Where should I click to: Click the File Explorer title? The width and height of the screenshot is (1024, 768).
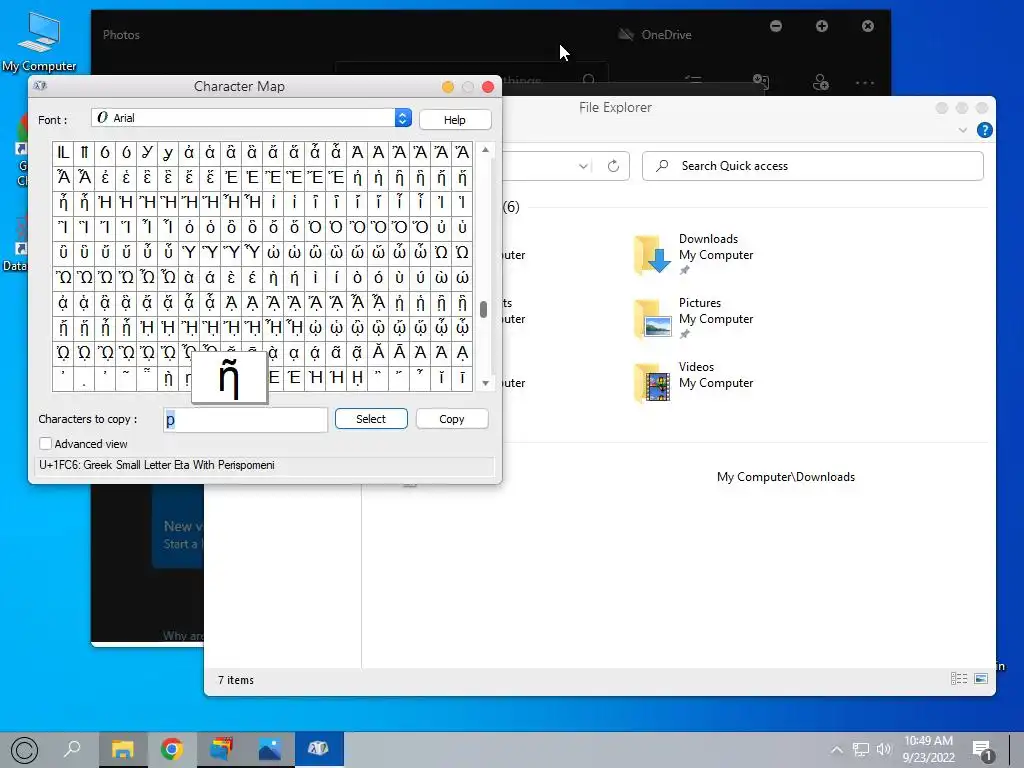pyautogui.click(x=615, y=107)
